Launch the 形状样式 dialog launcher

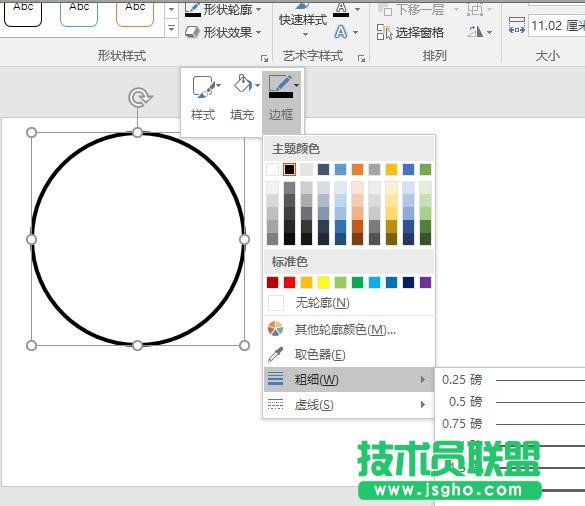264,58
